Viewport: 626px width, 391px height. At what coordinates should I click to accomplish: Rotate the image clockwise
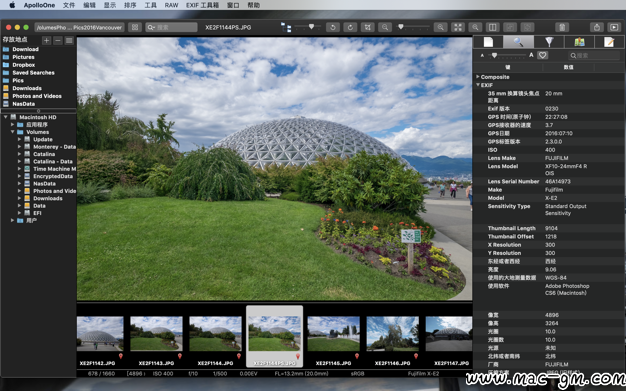click(350, 27)
